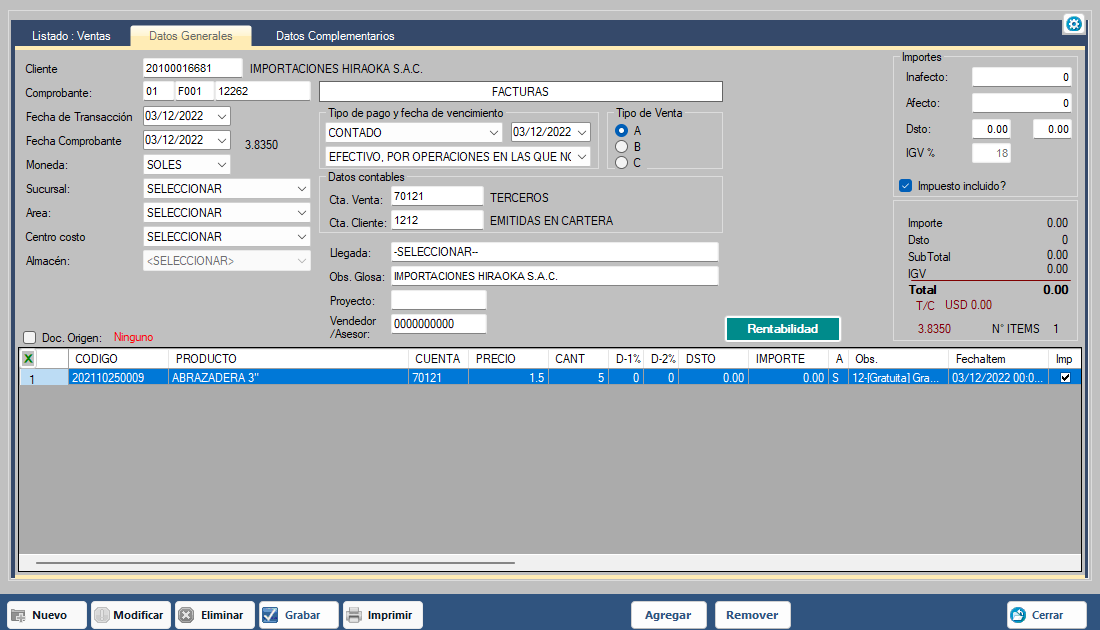Click the comprobante series F001 field
Viewport: 1100px width, 630px height.
coord(194,91)
